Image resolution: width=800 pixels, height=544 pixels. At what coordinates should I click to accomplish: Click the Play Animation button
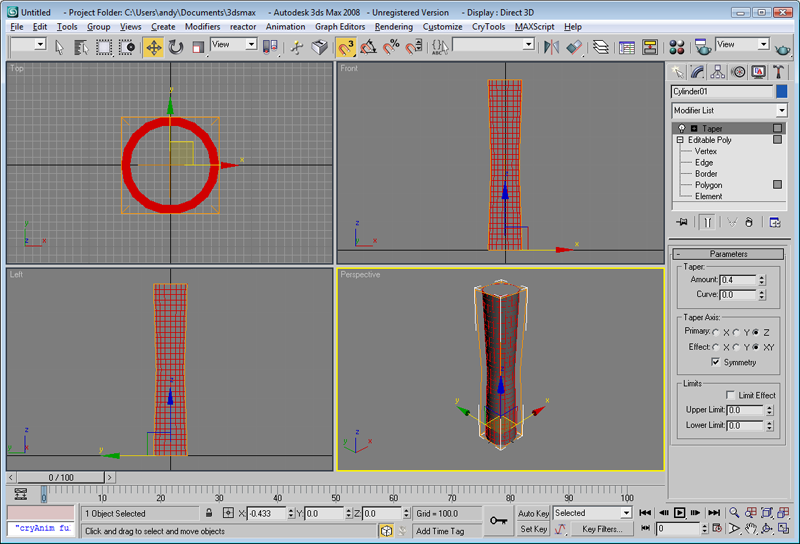[x=680, y=512]
